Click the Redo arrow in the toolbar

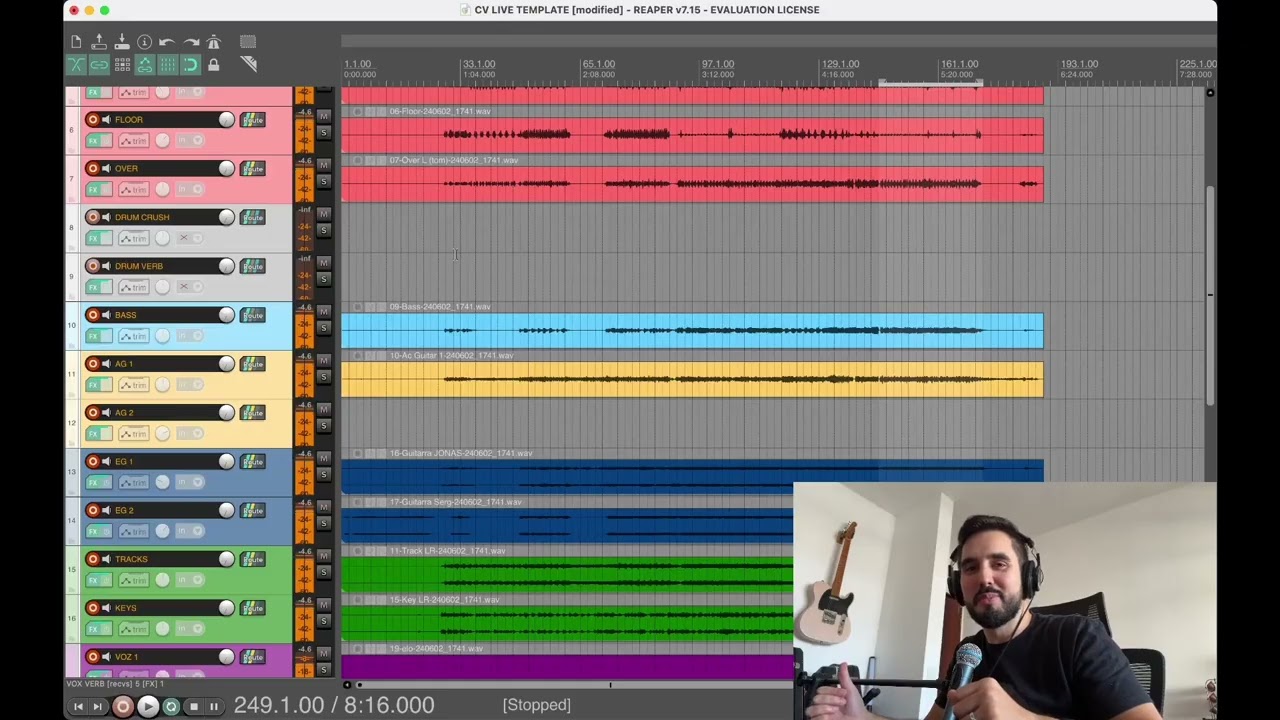point(191,42)
